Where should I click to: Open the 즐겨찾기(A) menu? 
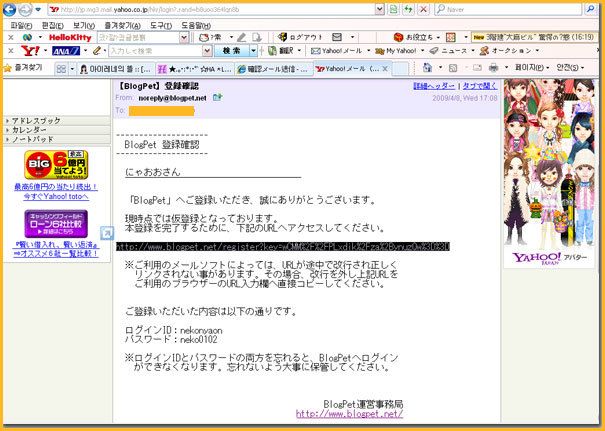pyautogui.click(x=122, y=25)
